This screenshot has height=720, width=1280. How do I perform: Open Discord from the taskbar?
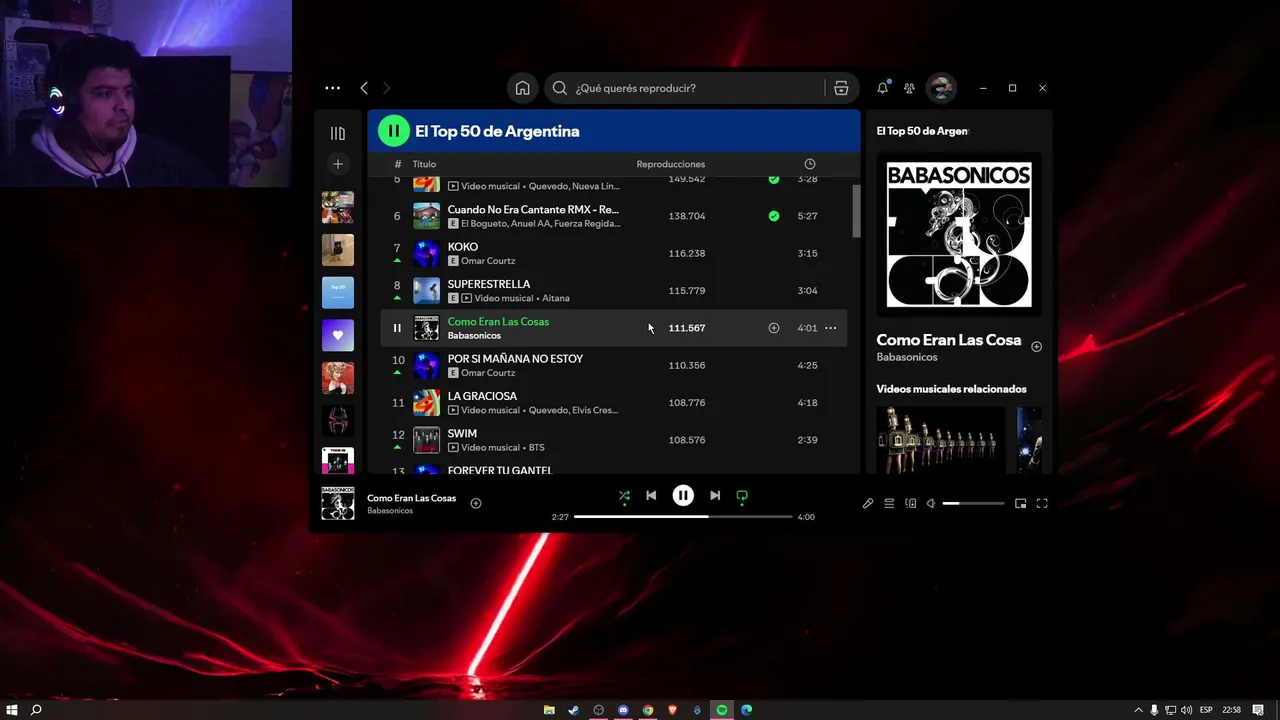coord(623,710)
